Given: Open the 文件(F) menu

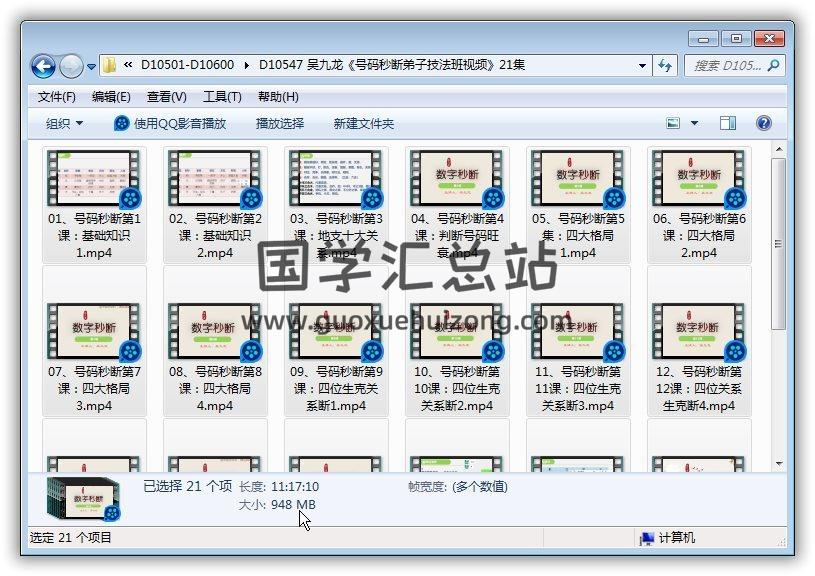Looking at the screenshot, I should (57, 97).
